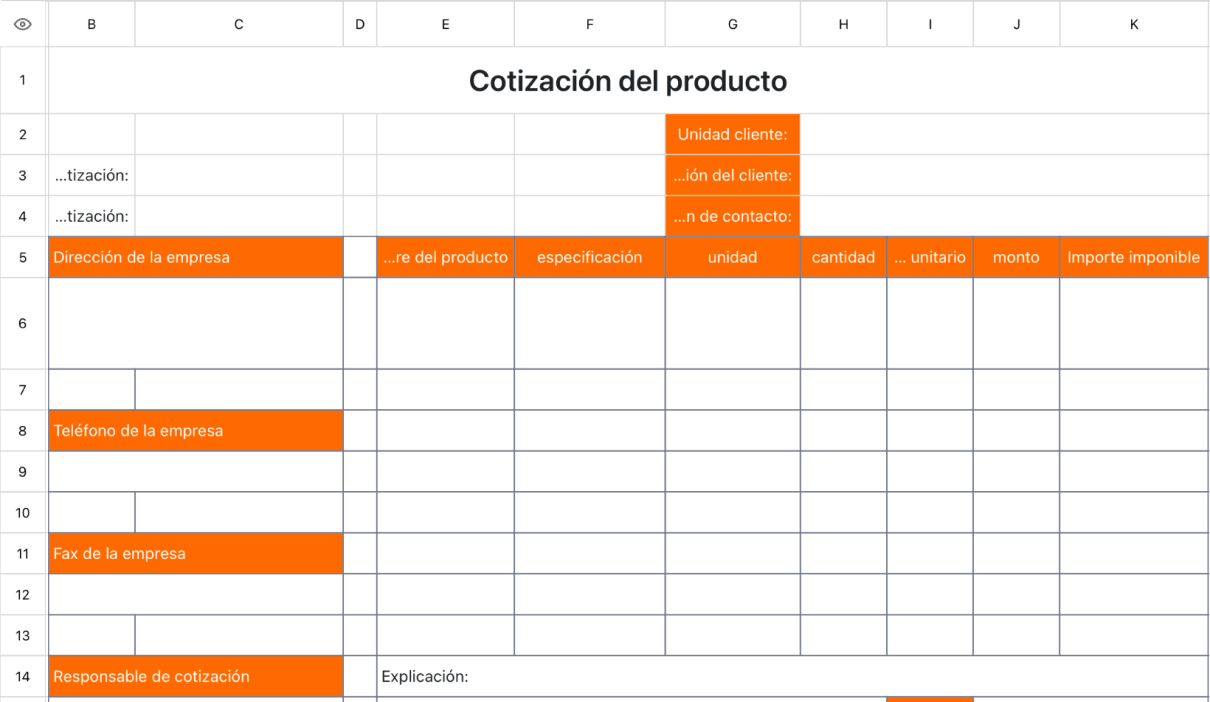Select row 12 header
Viewport: 1210px width, 702px height.
23,594
